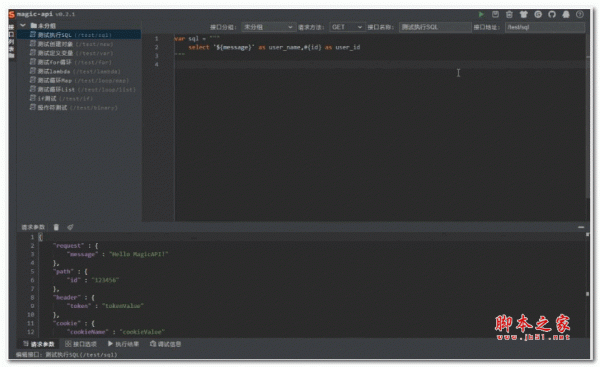Run the API with green play icon

(481, 14)
